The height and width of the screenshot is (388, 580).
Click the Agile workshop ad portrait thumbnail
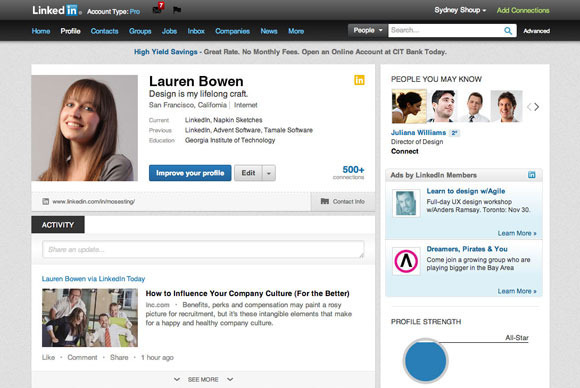(406, 203)
